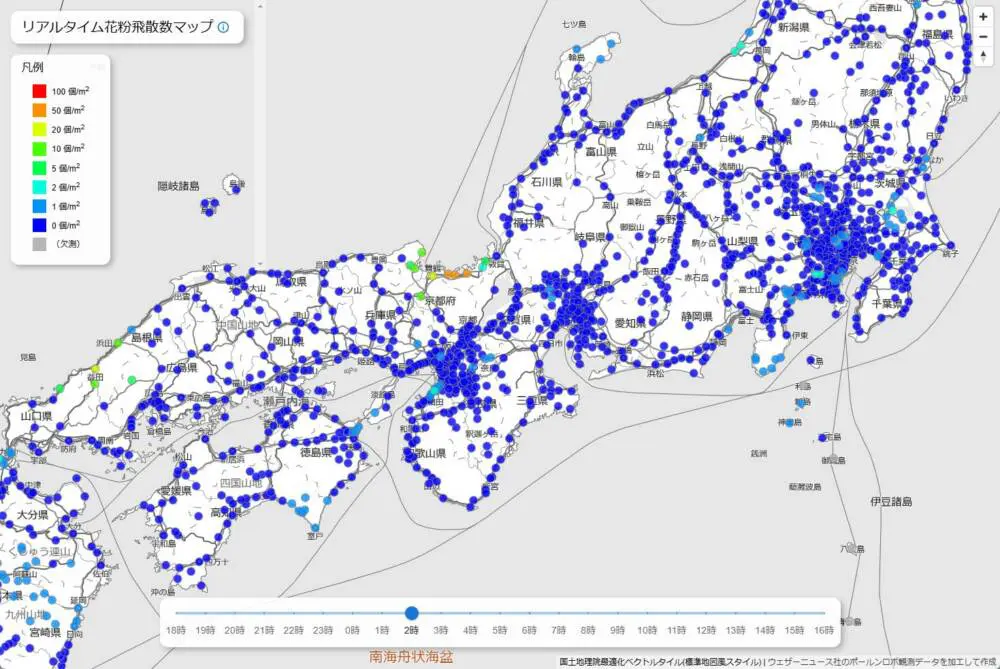
Task: Move the timeline to 11時
Action: 677,630
